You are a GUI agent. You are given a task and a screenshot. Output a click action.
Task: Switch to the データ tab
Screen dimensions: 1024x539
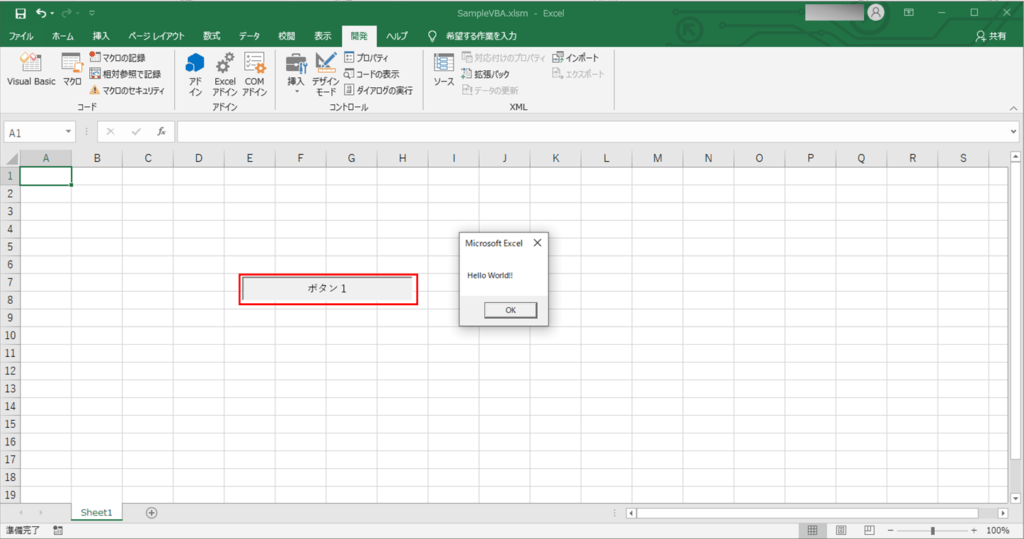[249, 36]
